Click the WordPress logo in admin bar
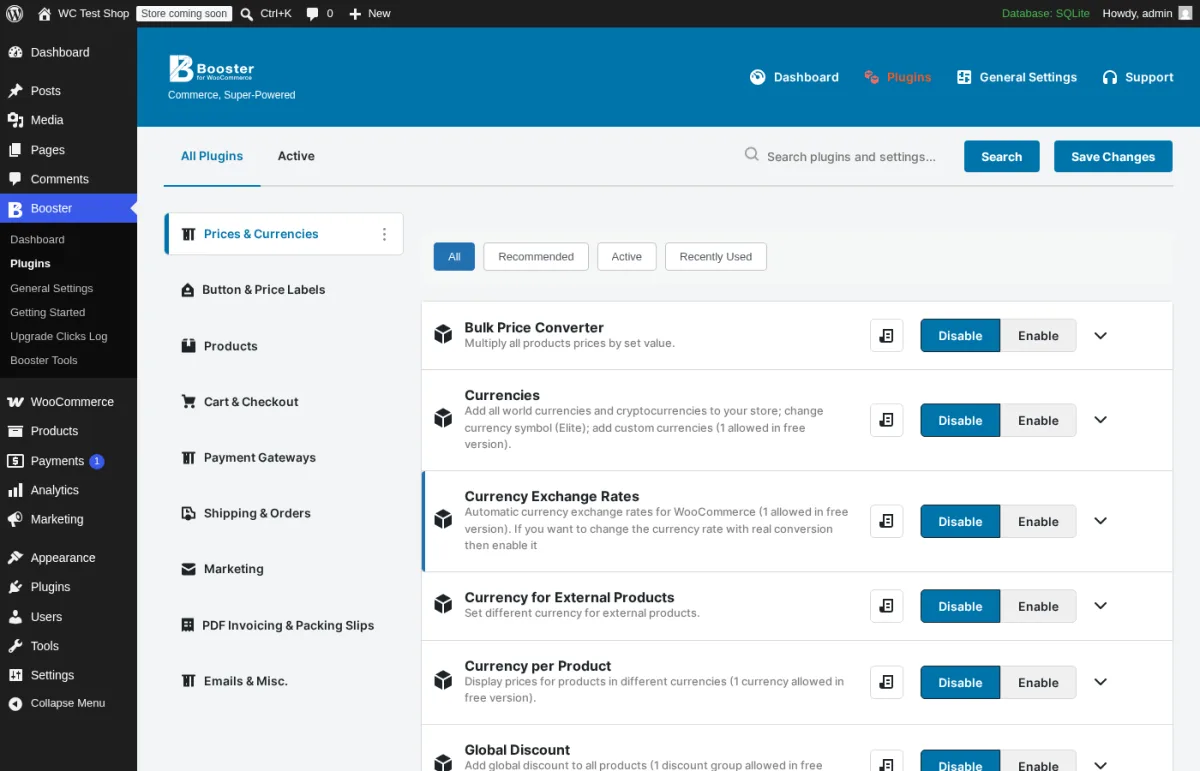Screen dimensions: 1200x771 pyautogui.click(x=14, y=14)
